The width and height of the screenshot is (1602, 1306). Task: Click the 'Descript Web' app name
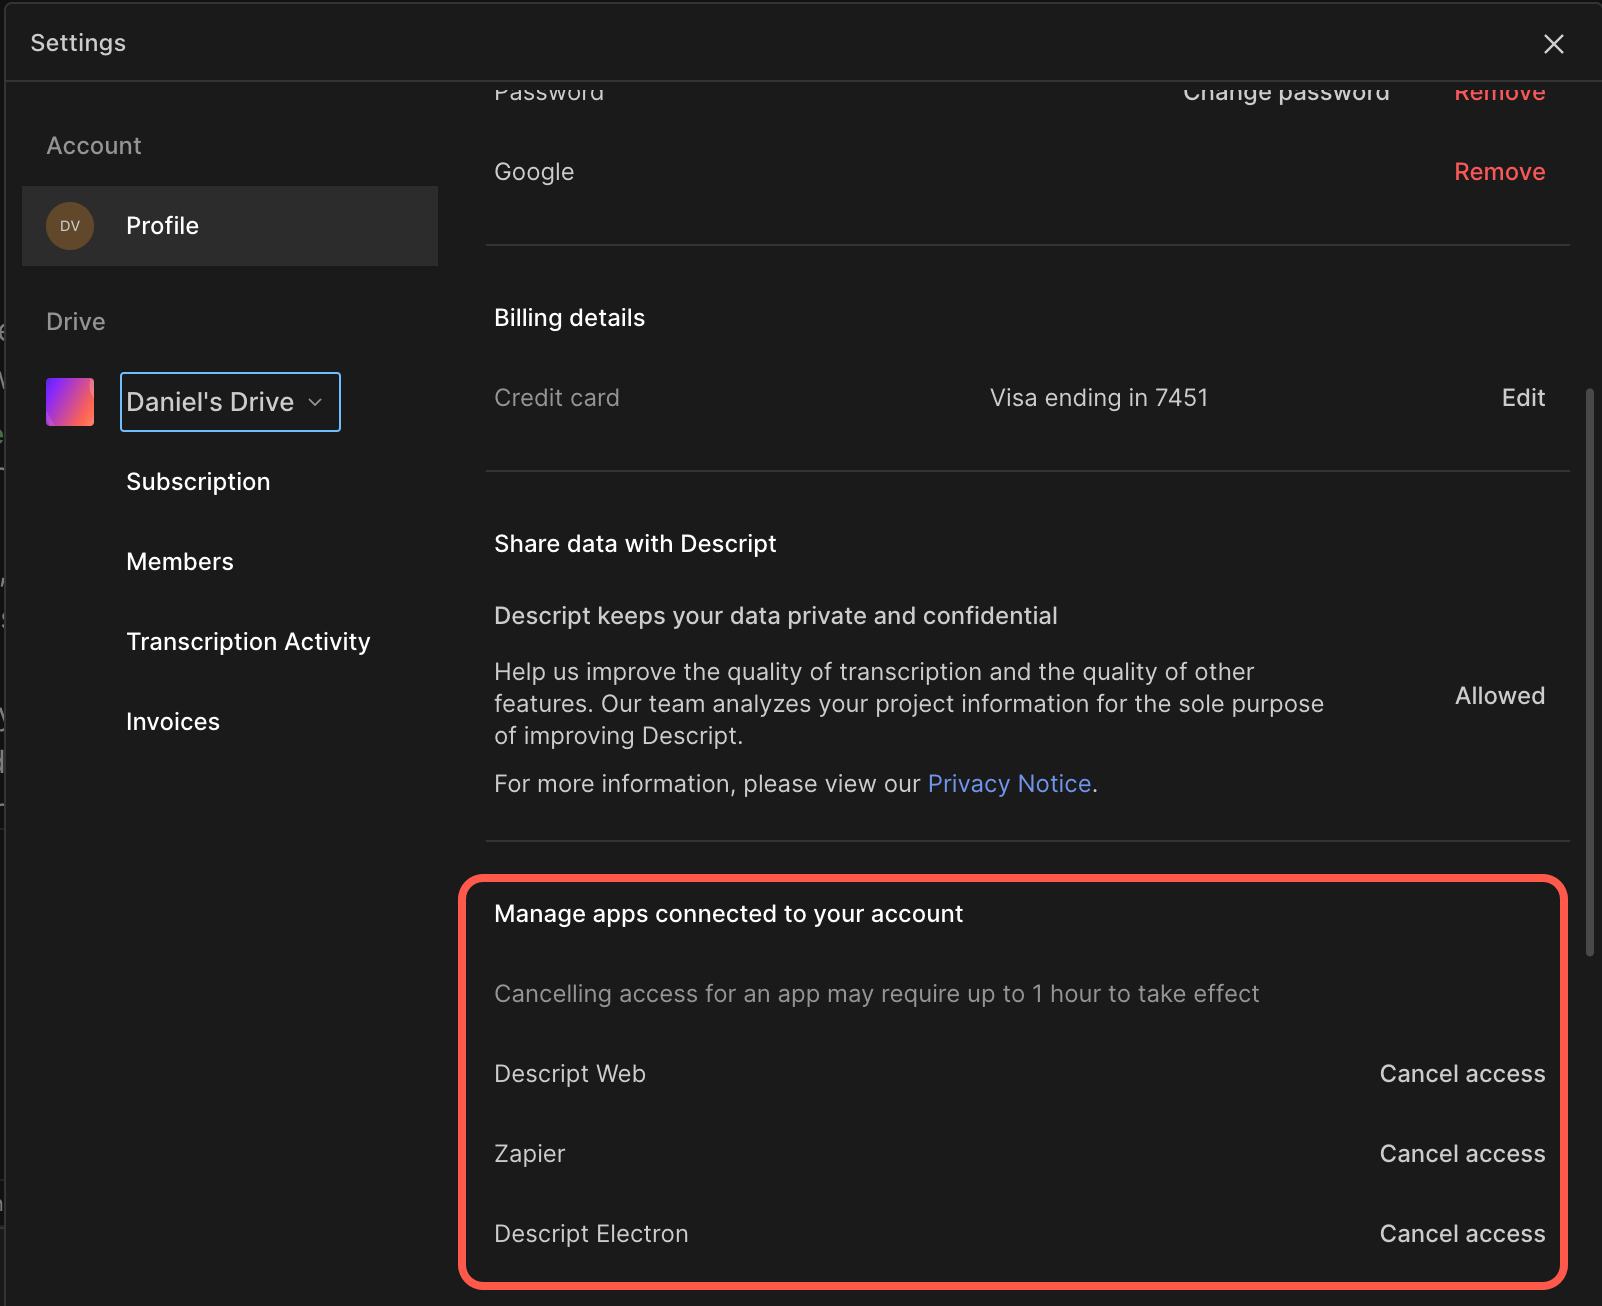[x=570, y=1074]
